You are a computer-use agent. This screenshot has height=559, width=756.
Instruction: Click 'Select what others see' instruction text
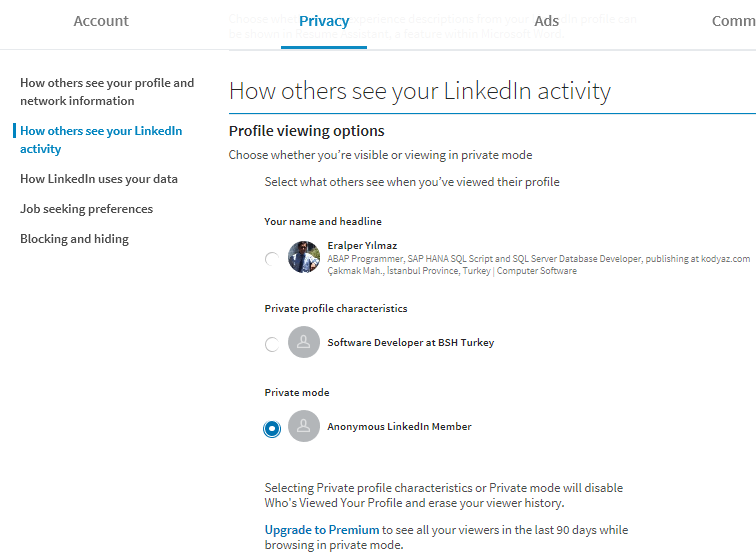point(412,182)
